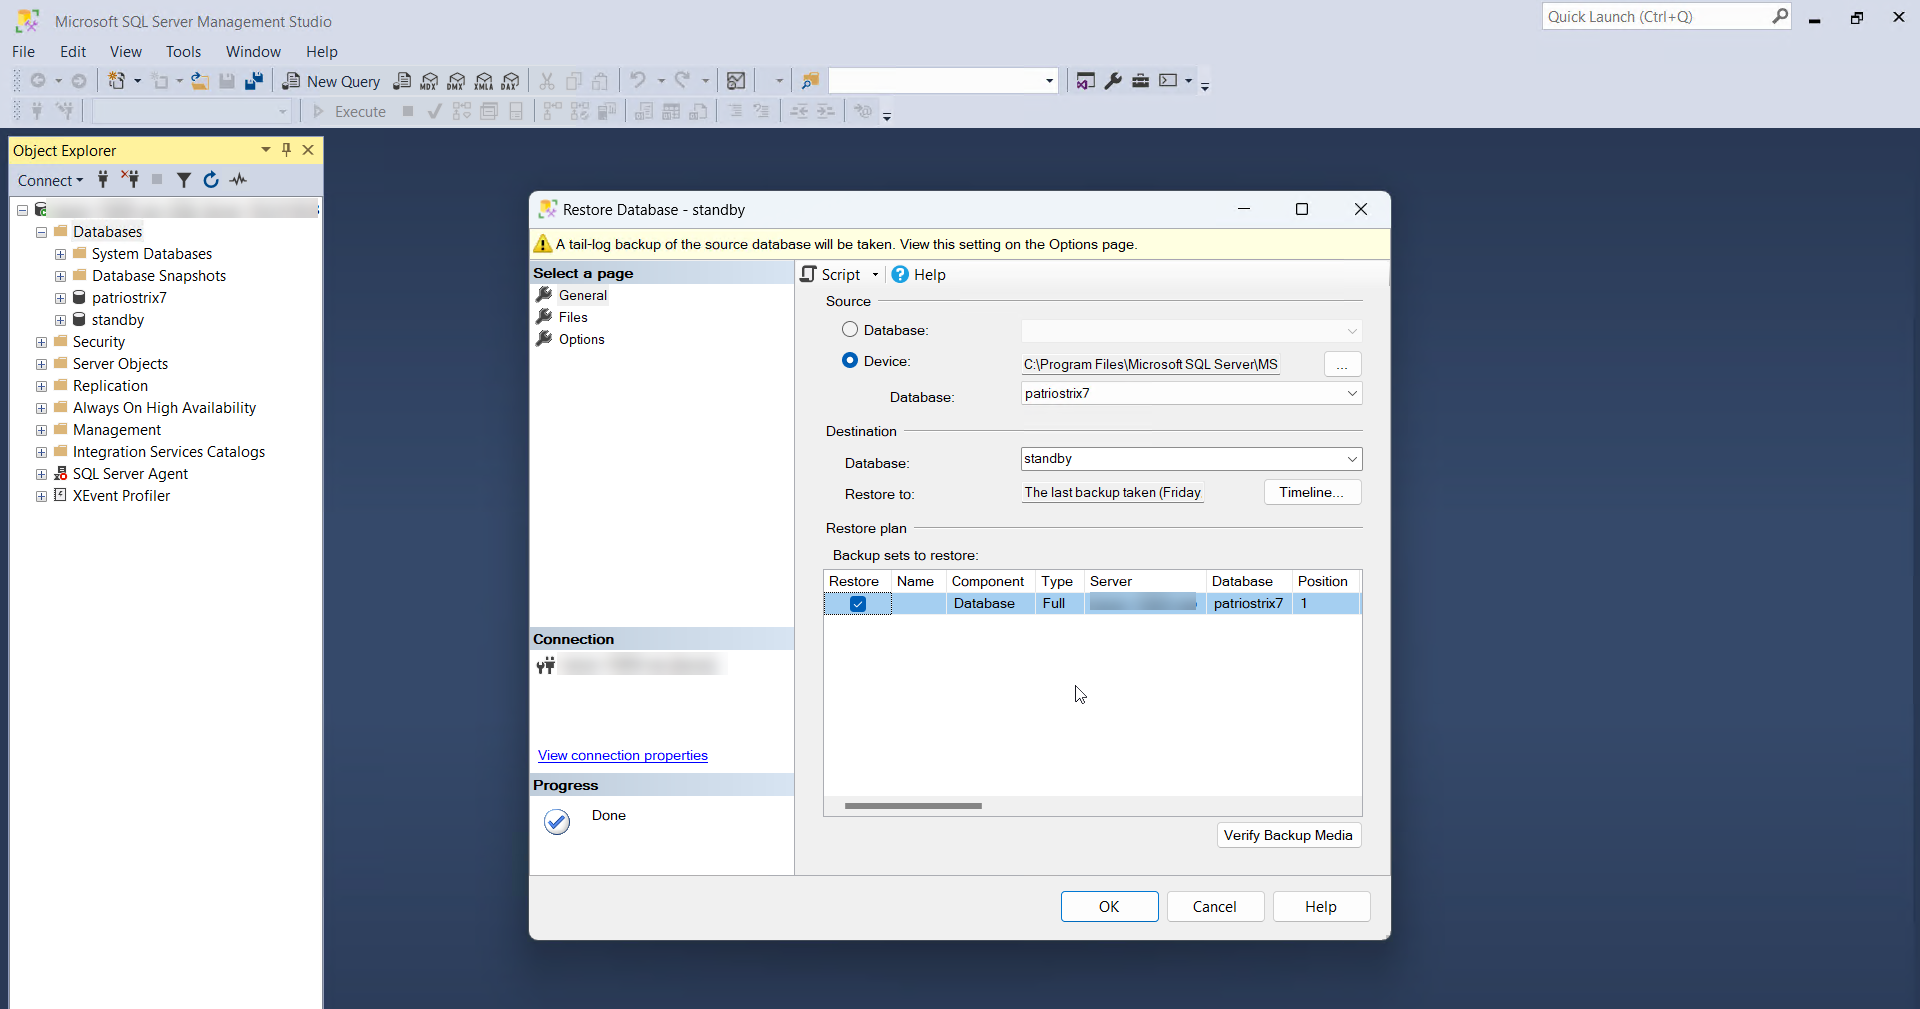1920x1009 pixels.
Task: Click the New Query toolbar icon
Action: [332, 81]
